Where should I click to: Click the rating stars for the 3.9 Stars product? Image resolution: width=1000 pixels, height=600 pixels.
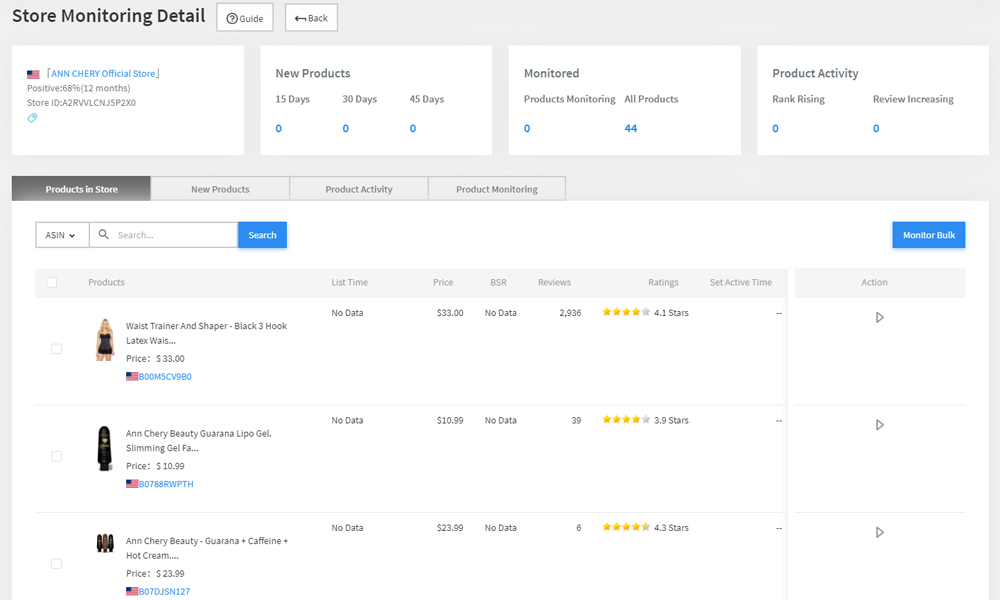coord(626,420)
